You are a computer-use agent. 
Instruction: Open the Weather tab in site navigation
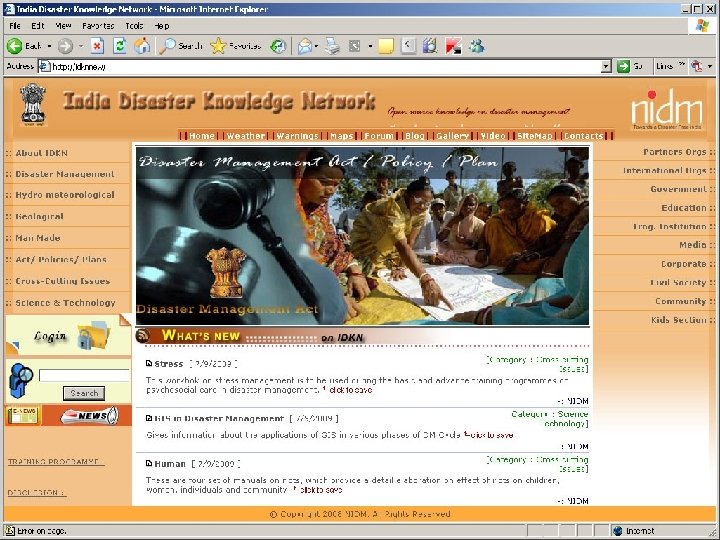pos(246,135)
